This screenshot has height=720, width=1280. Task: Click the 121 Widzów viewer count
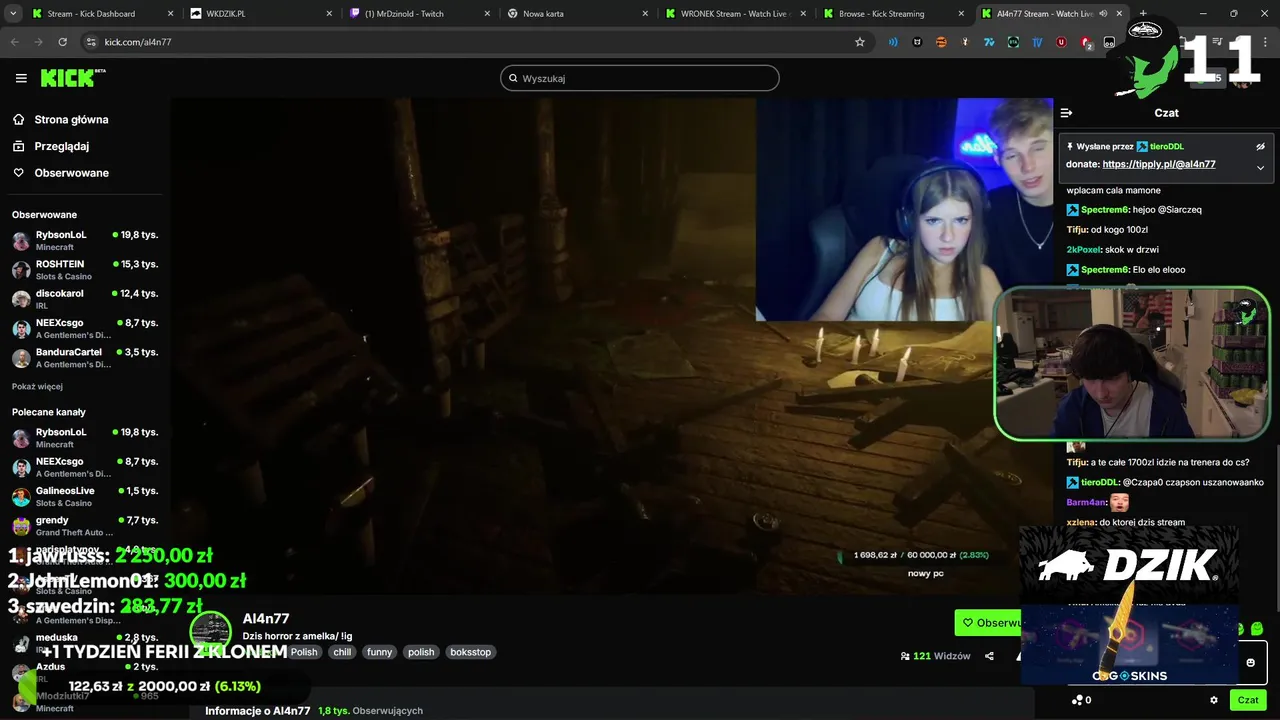(936, 656)
